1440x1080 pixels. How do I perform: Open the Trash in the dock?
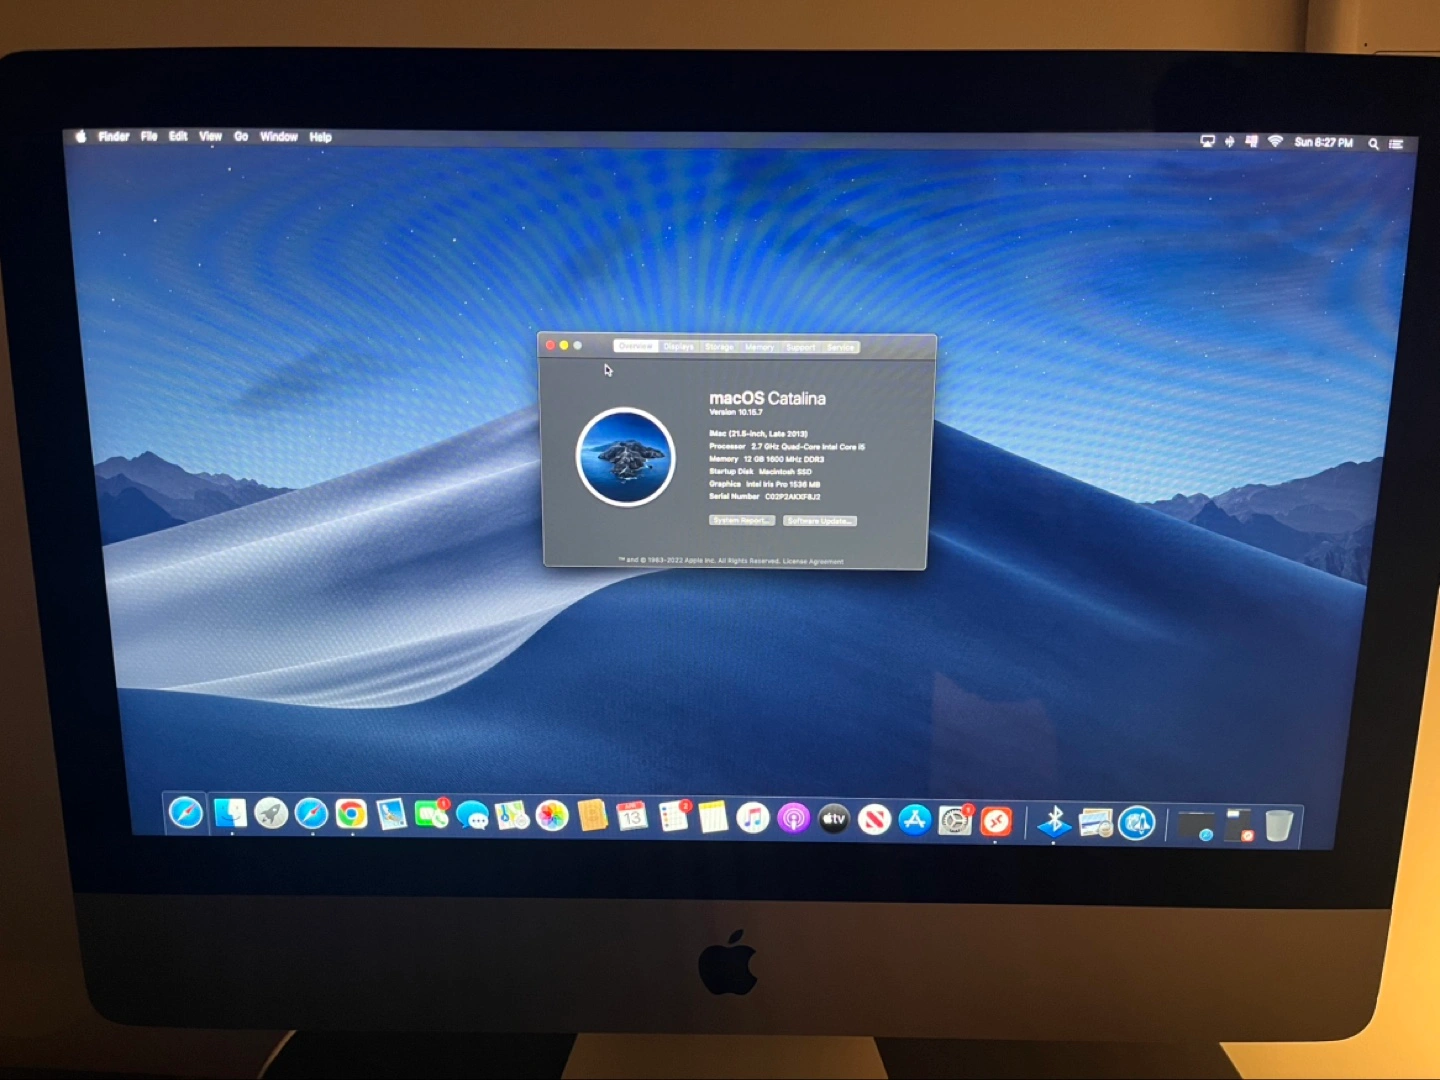(x=1278, y=826)
